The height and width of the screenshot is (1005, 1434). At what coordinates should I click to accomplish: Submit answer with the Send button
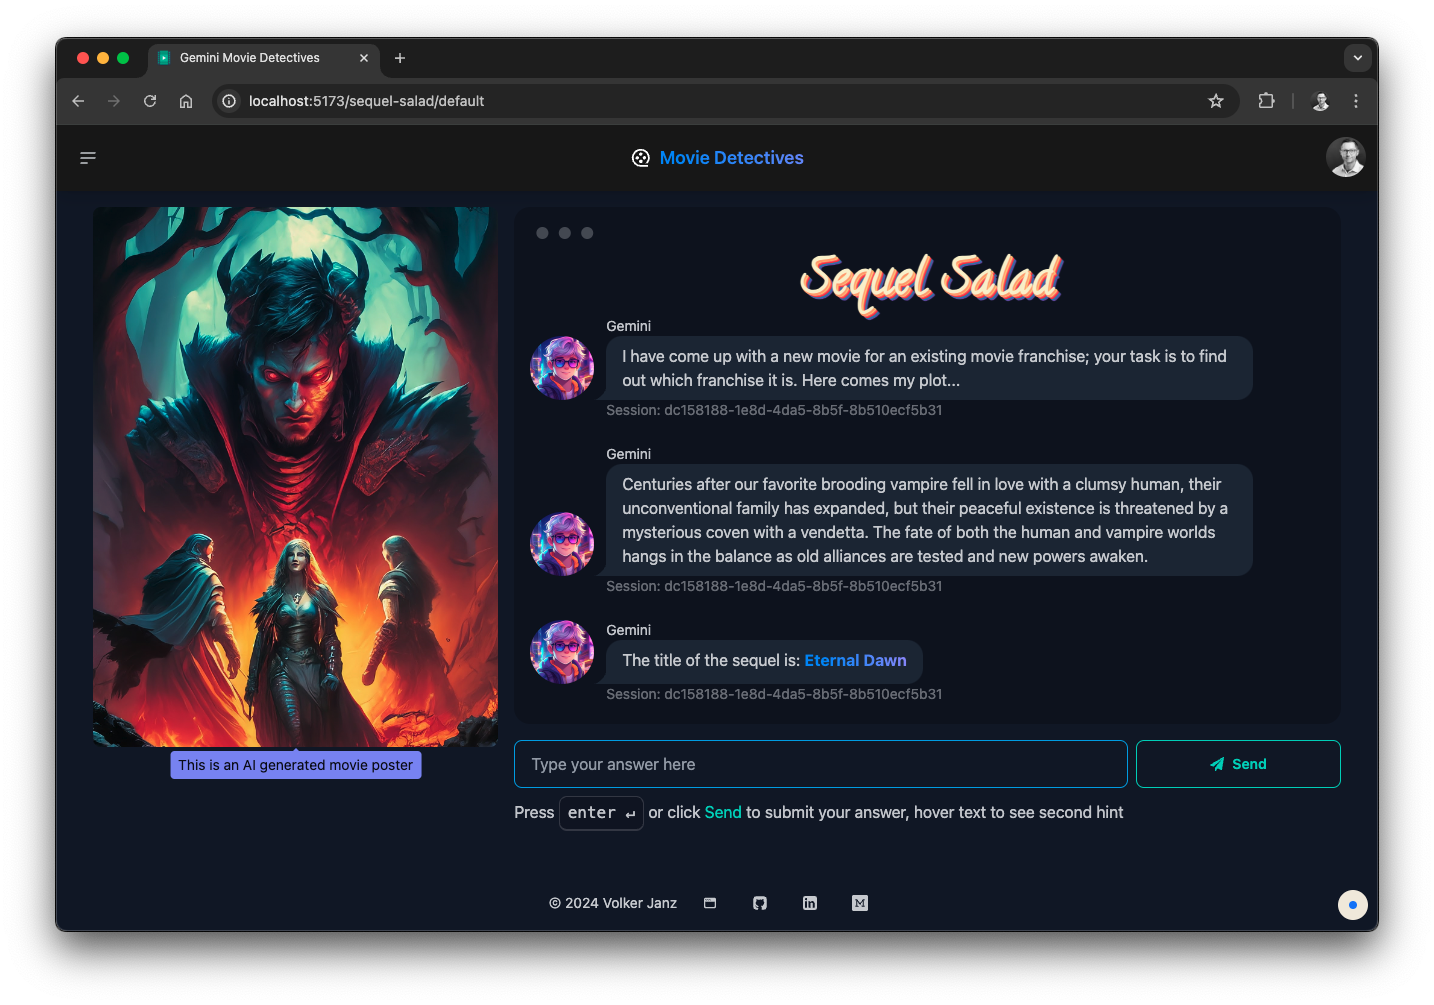(1238, 764)
